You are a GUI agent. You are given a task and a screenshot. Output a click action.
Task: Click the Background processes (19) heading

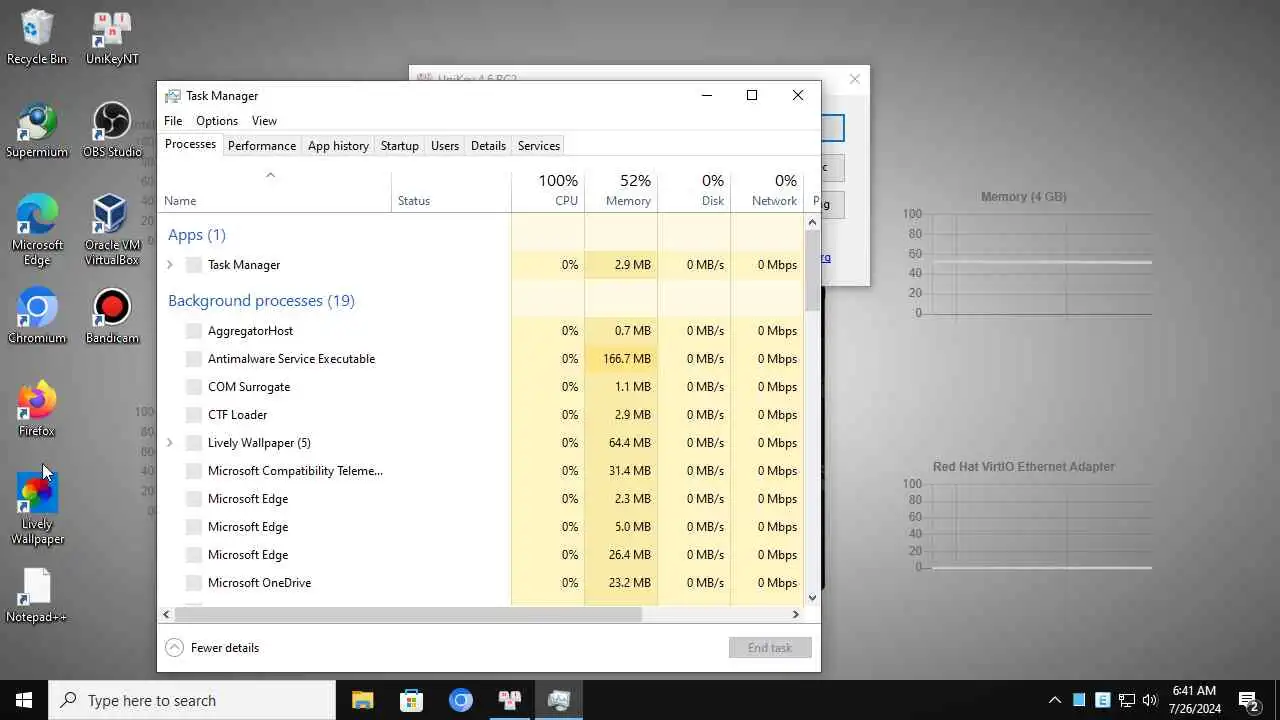coord(261,300)
